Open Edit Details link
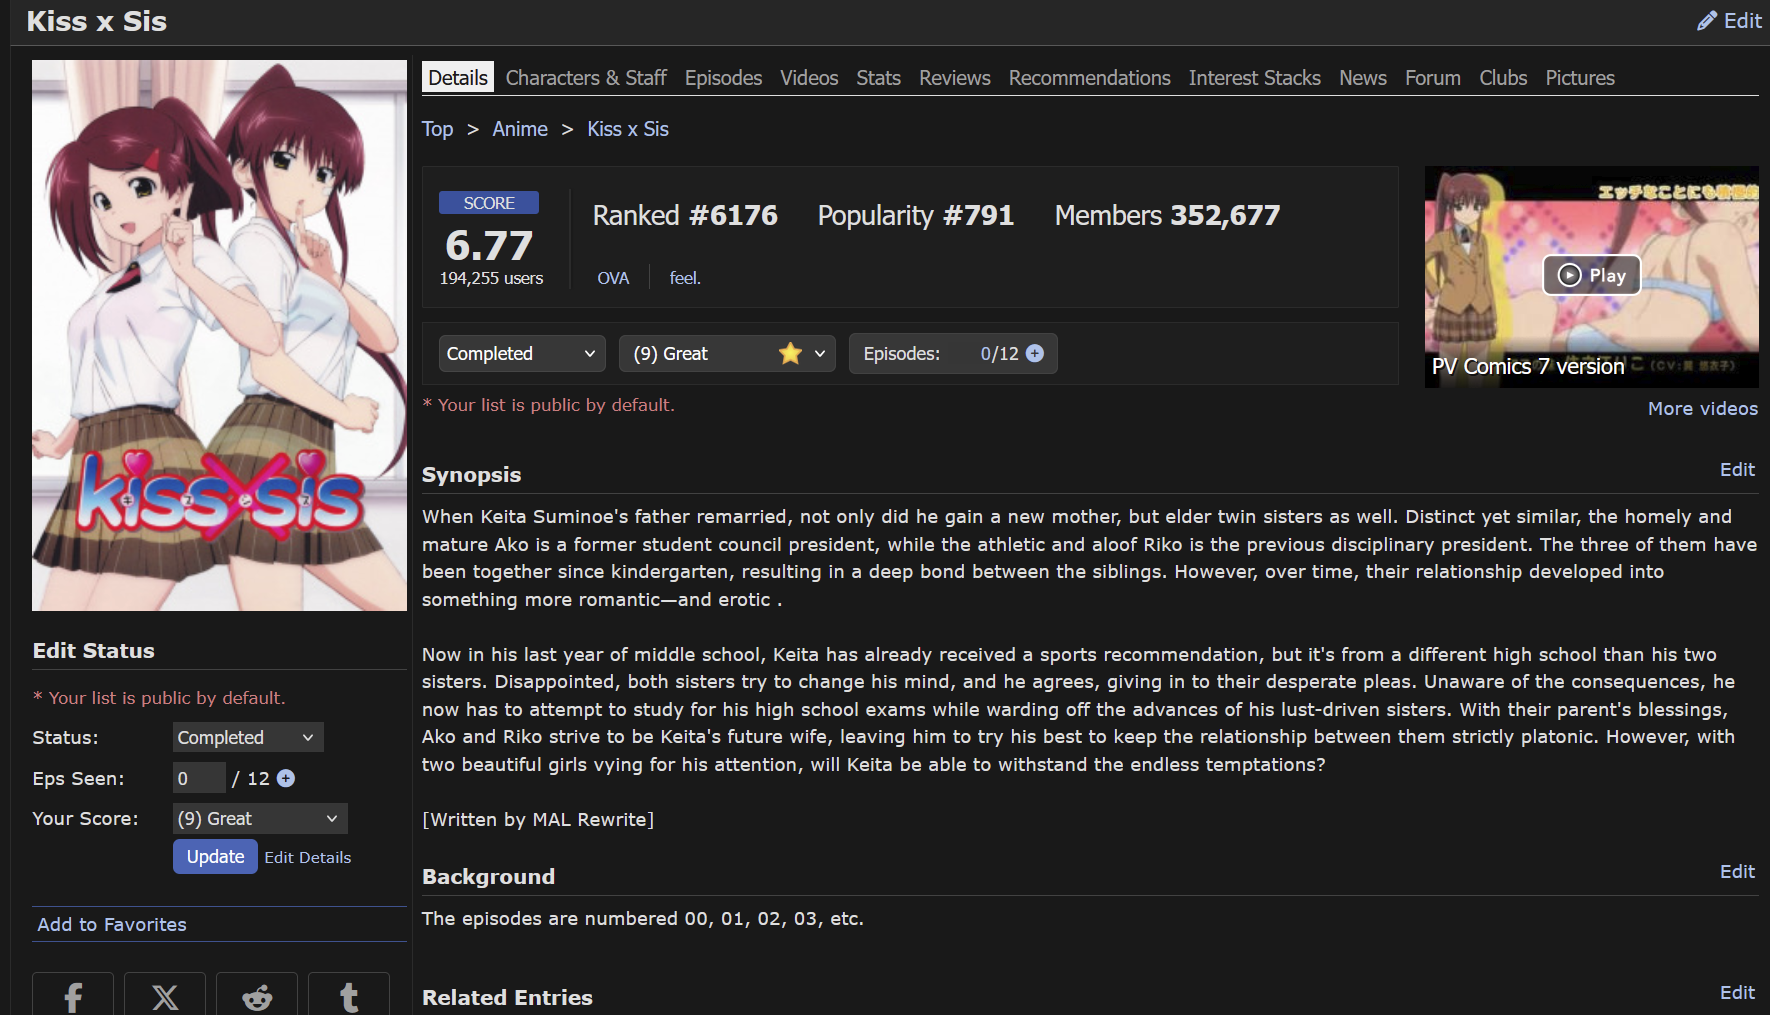This screenshot has height=1015, width=1770. point(308,857)
